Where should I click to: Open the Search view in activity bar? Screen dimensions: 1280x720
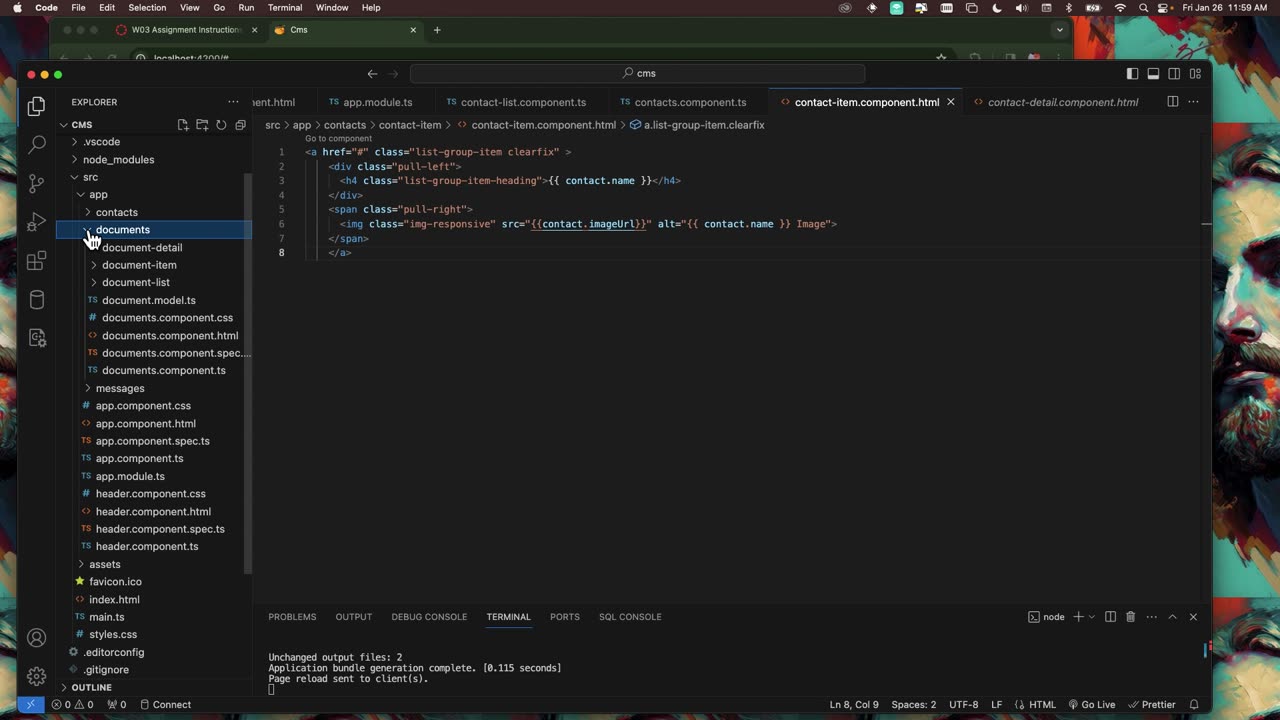click(37, 145)
